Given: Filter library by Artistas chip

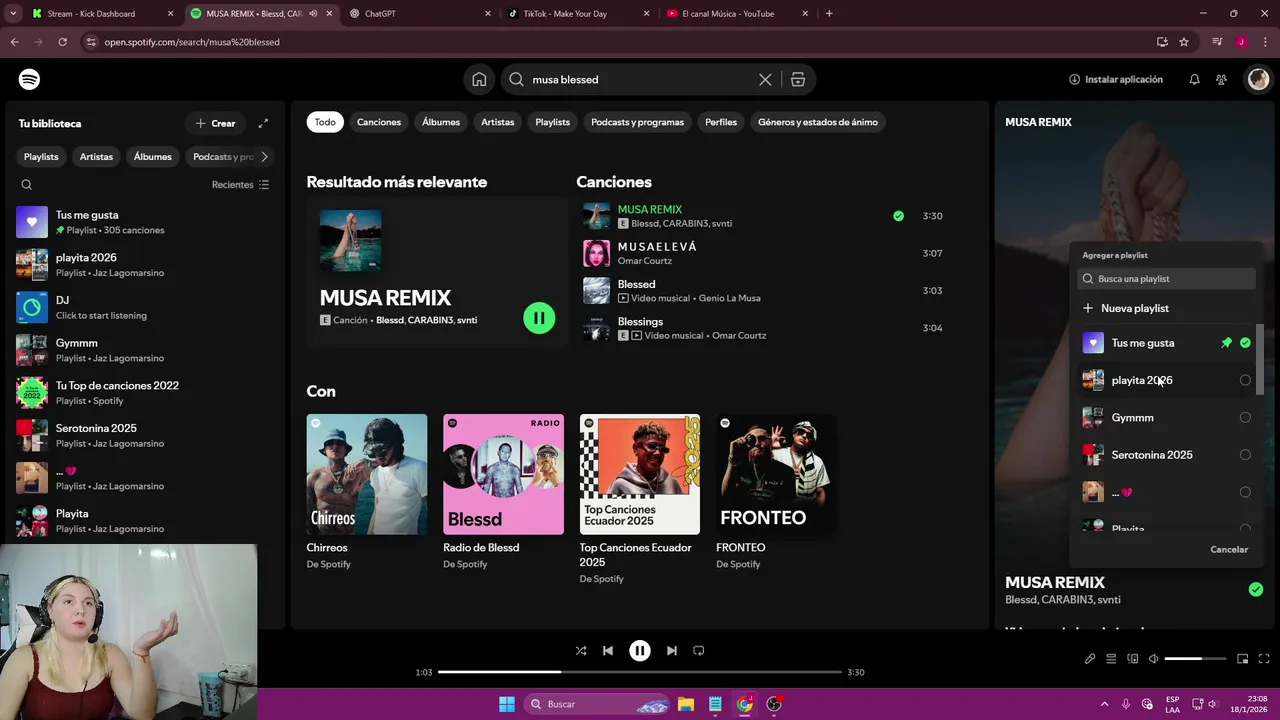Looking at the screenshot, I should click(x=96, y=156).
